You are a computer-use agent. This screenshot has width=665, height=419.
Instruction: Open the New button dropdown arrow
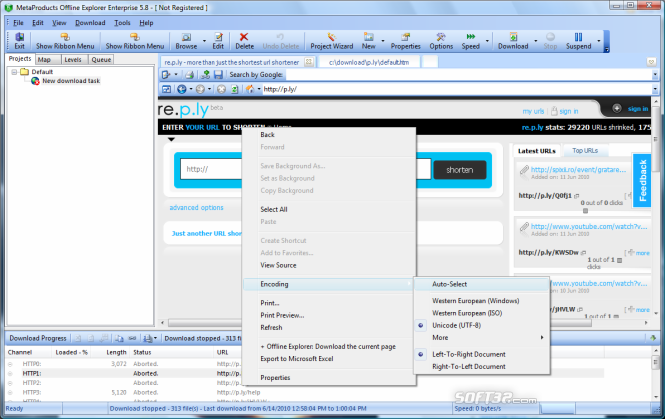(383, 41)
